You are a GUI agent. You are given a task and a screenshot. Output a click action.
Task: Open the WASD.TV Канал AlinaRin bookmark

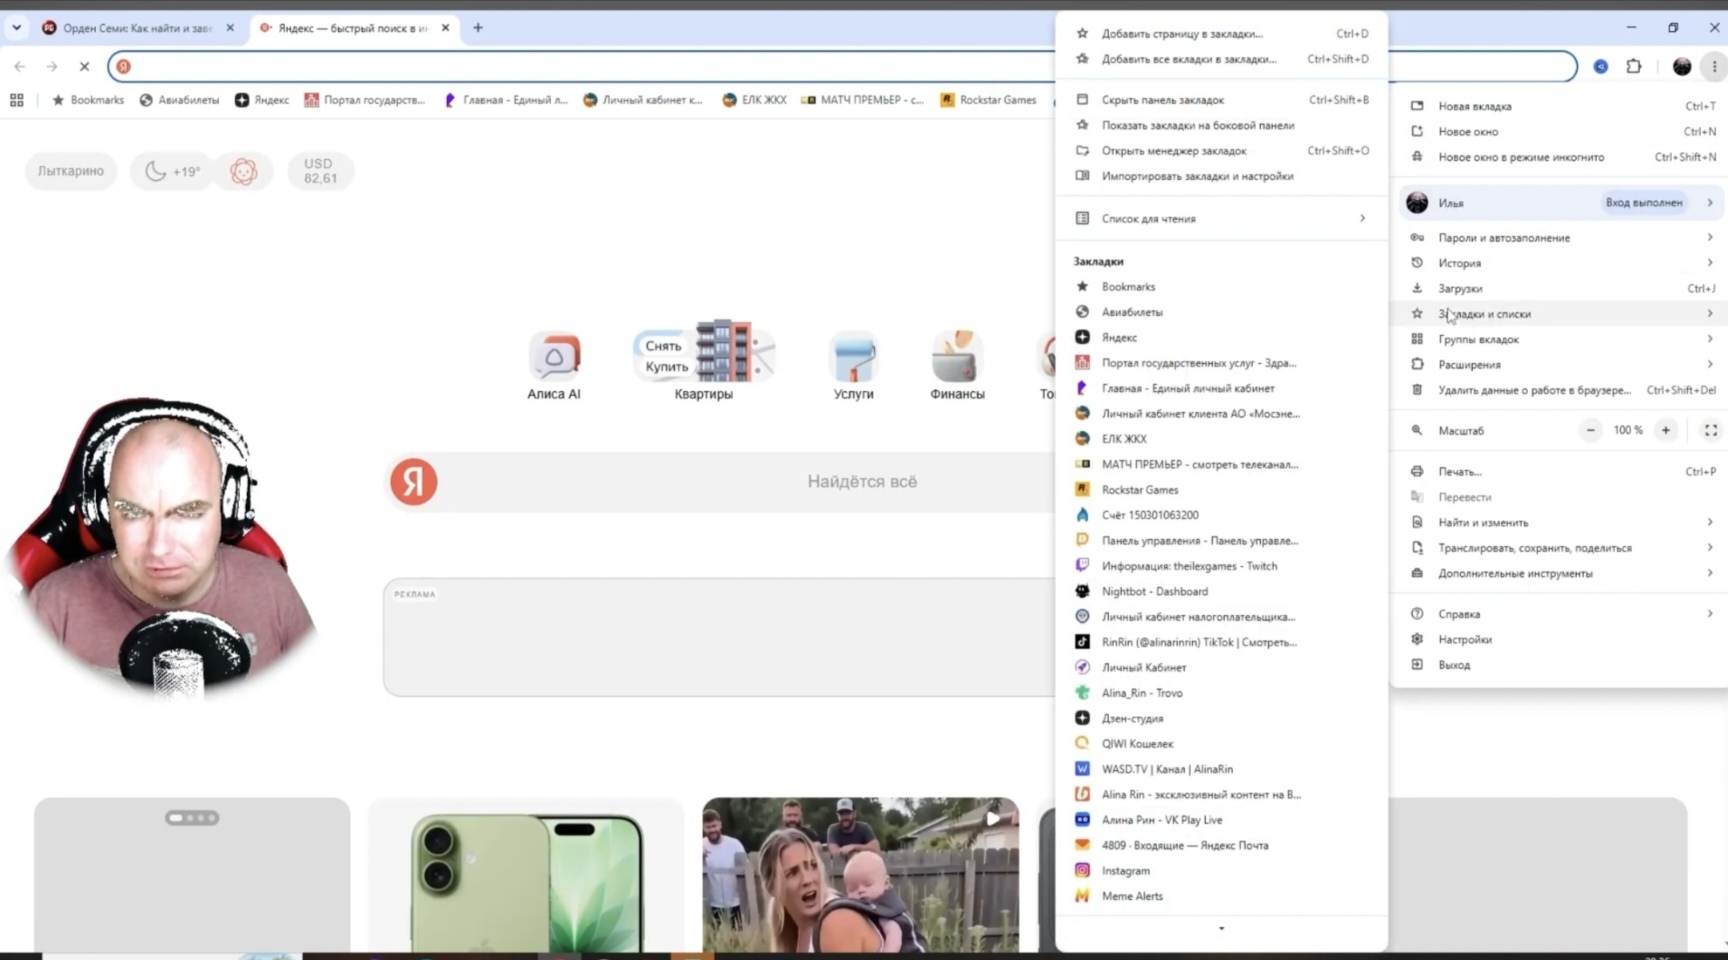[x=1221, y=769]
